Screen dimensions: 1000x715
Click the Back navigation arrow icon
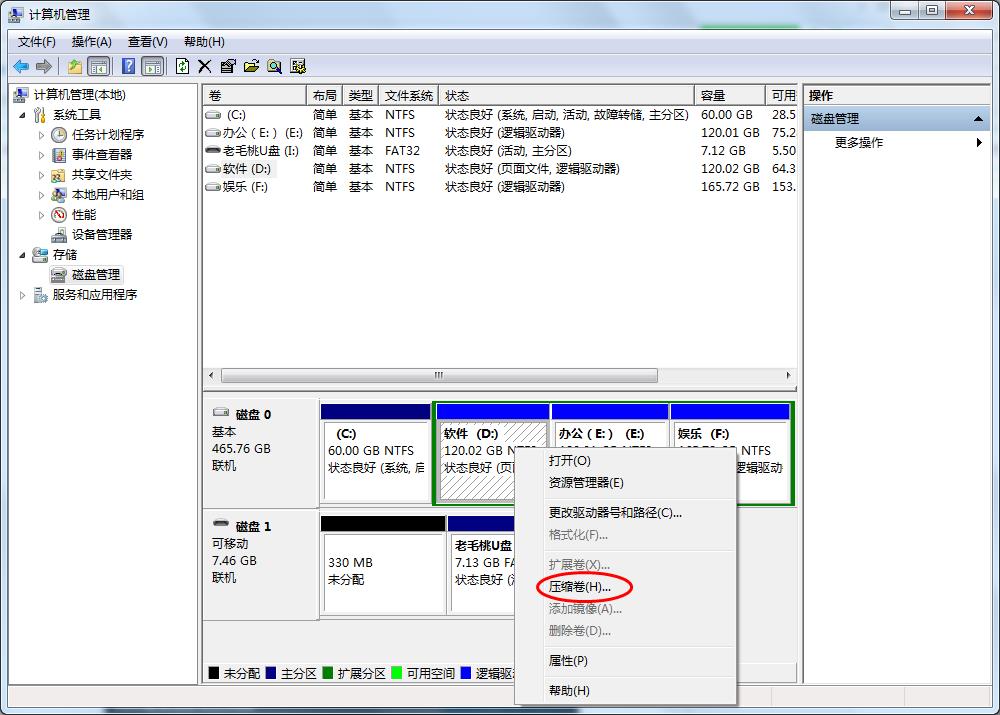[20, 66]
